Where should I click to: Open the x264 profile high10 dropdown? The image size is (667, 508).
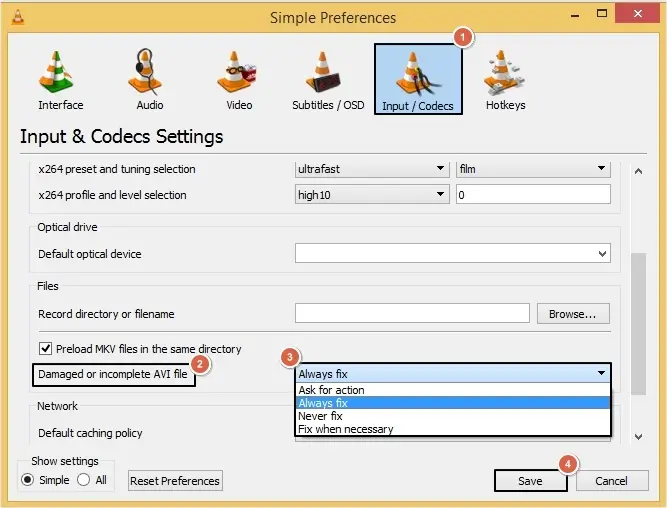372,195
